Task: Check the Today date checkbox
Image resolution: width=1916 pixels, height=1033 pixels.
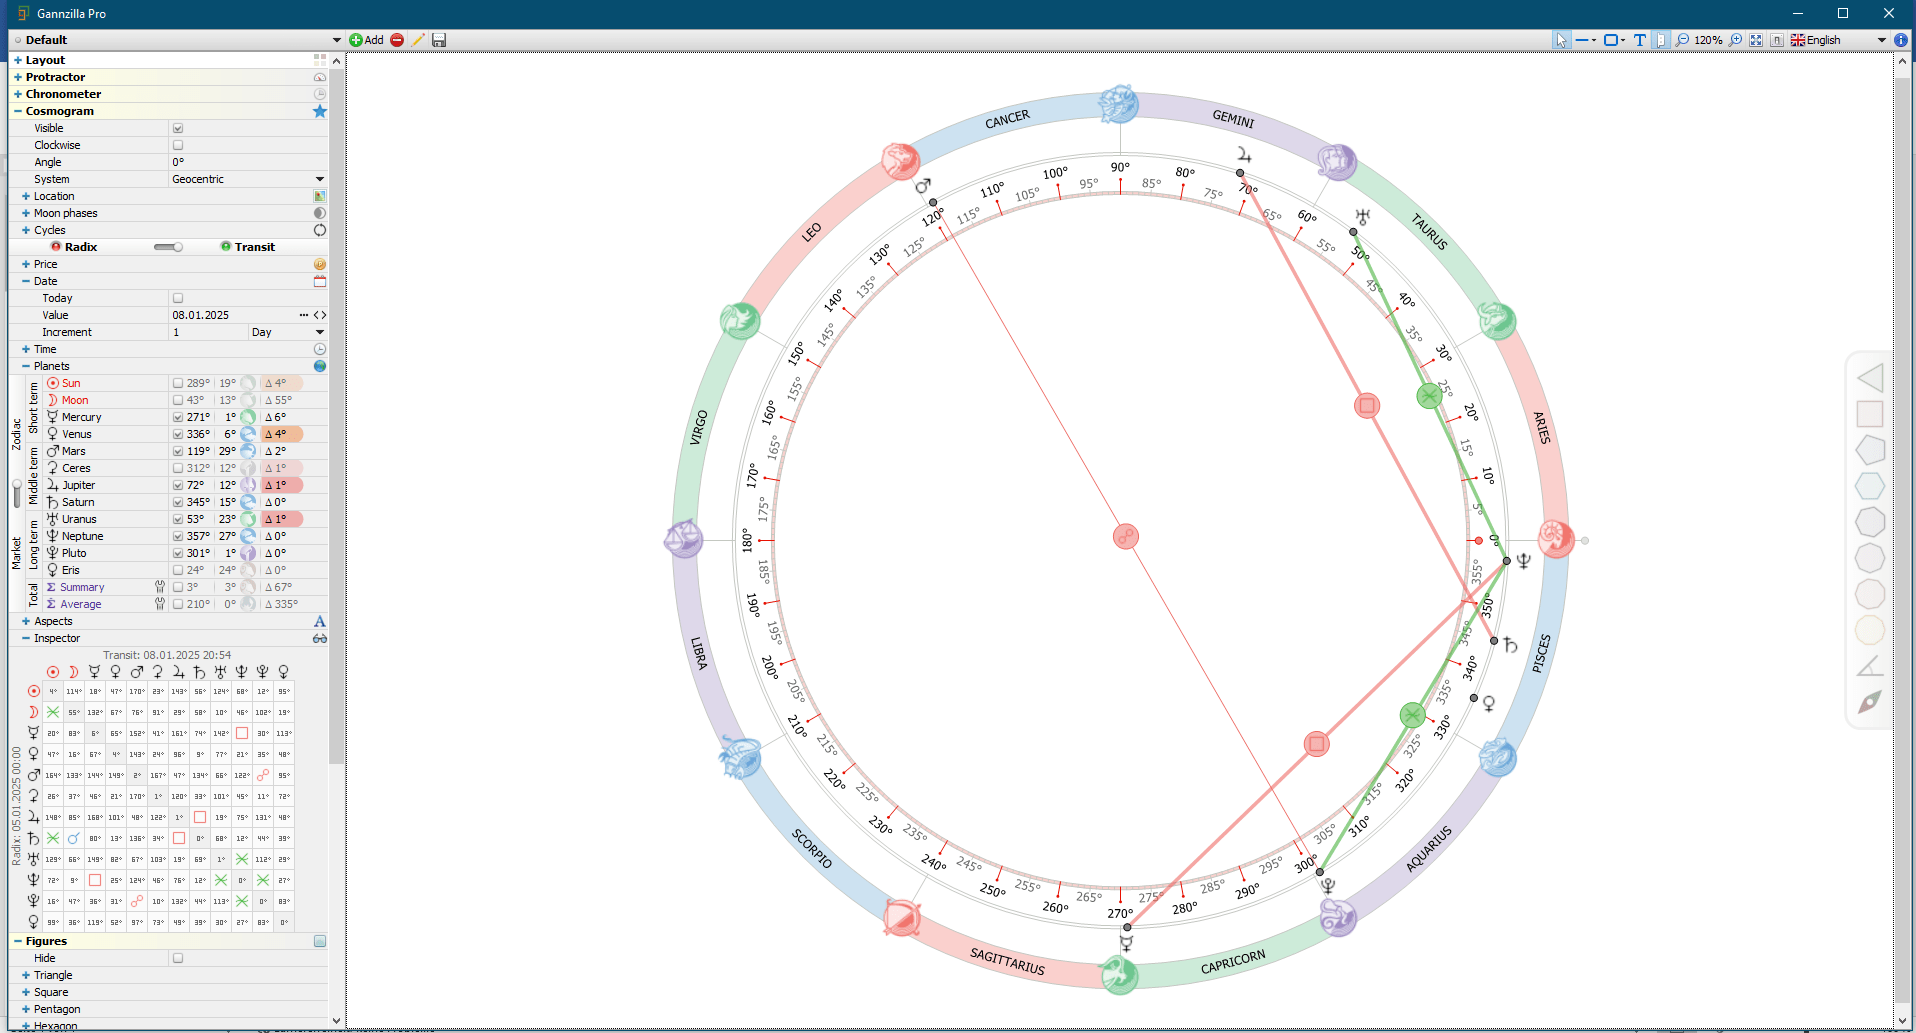Action: click(x=178, y=298)
